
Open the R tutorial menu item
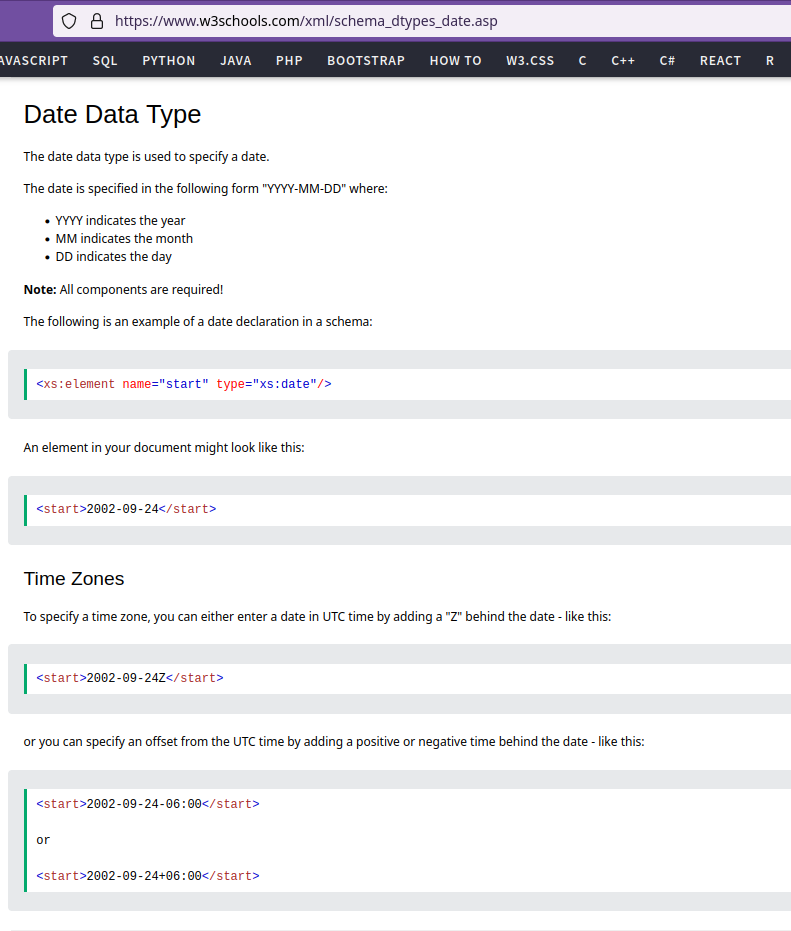tap(770, 61)
